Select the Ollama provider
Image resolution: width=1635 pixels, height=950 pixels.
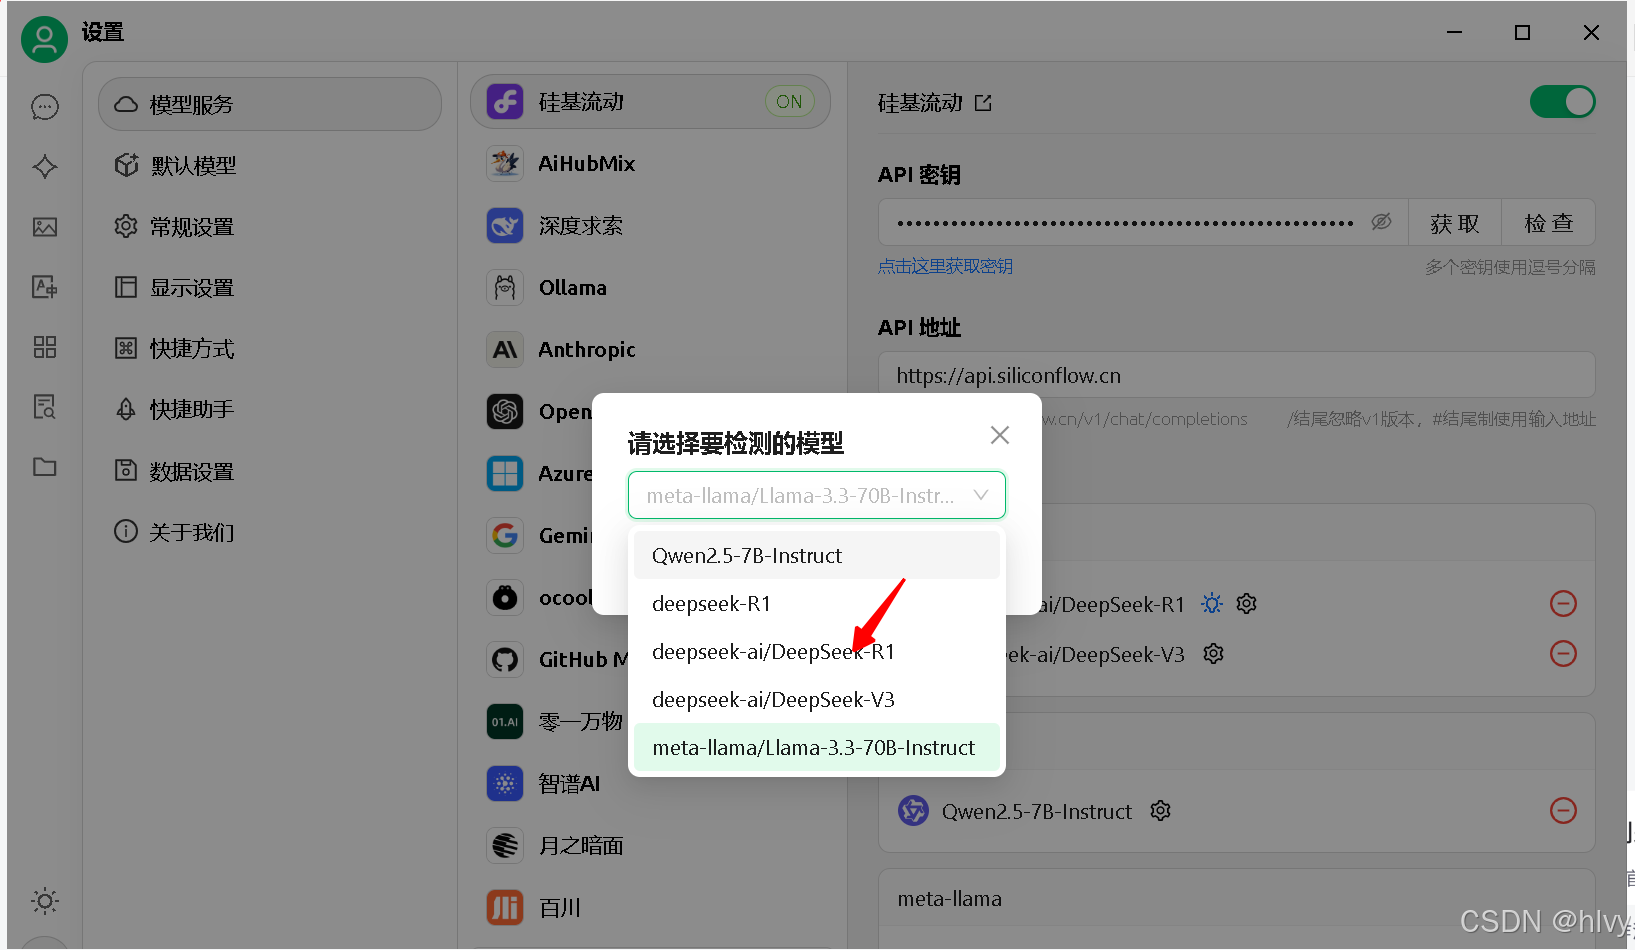click(650, 288)
